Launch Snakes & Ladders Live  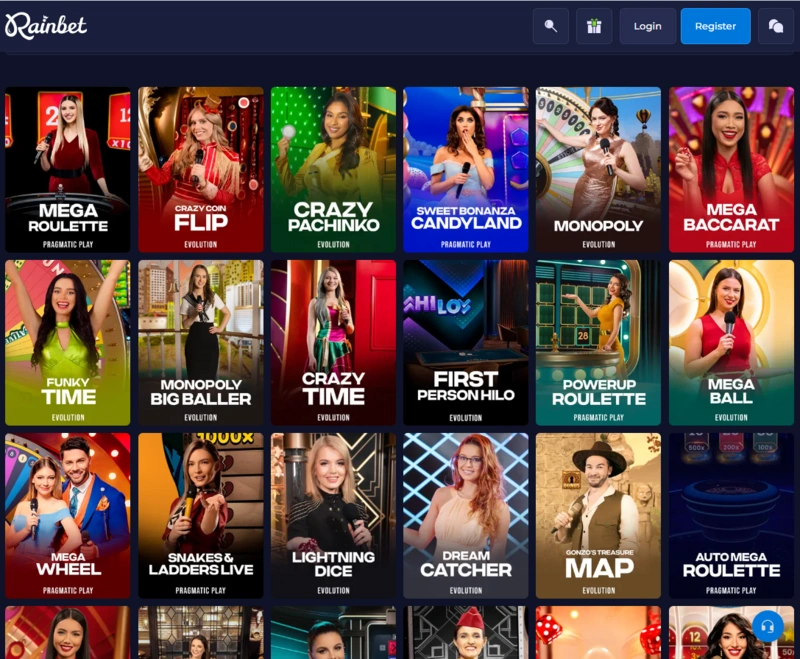[x=200, y=515]
